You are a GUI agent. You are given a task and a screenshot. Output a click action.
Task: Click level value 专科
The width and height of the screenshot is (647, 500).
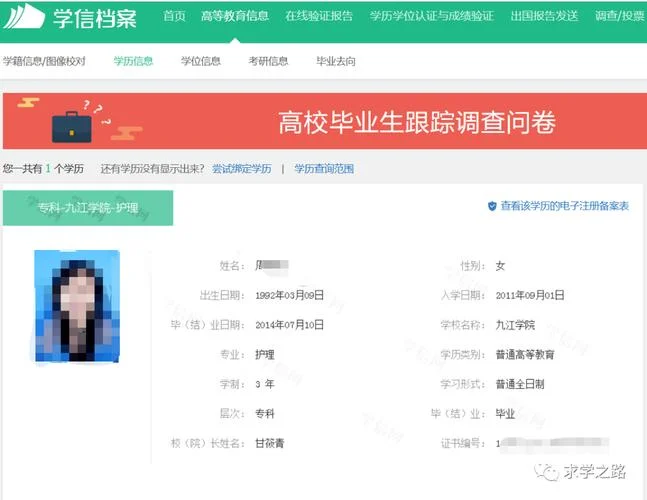coord(265,414)
